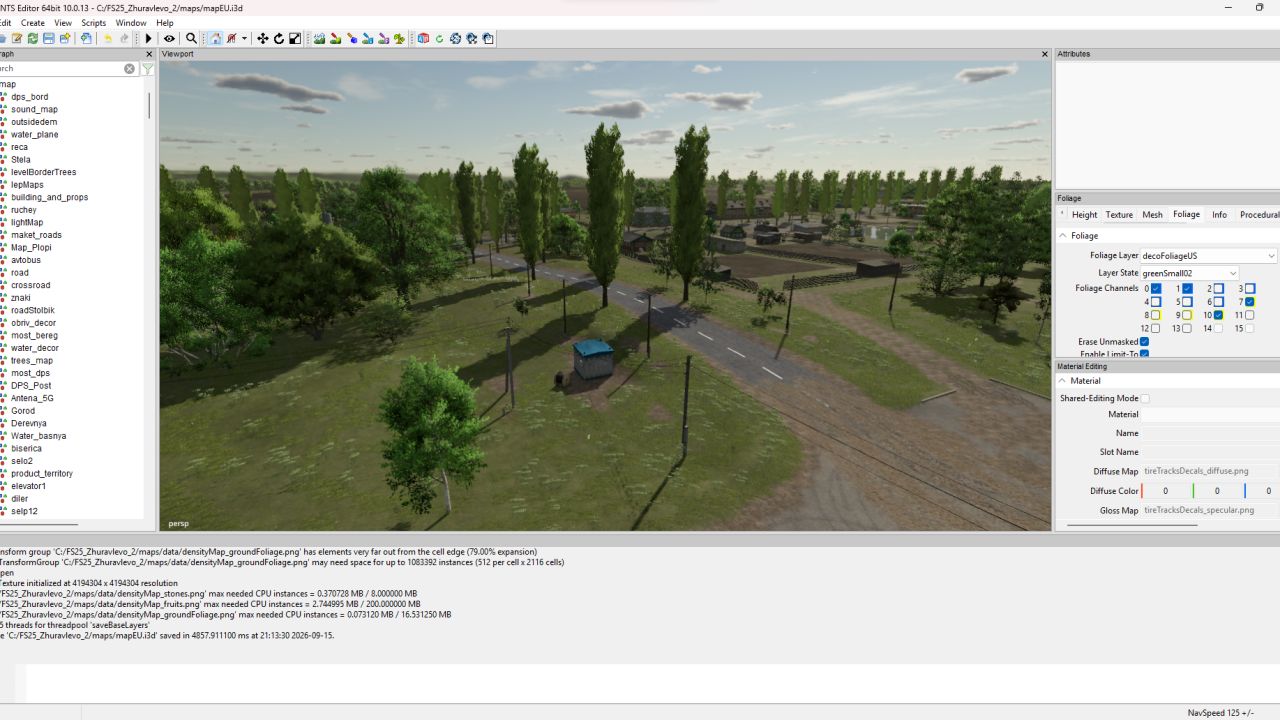Click the highlighted house icon in the toolbar
The image size is (1280, 720).
click(x=215, y=39)
